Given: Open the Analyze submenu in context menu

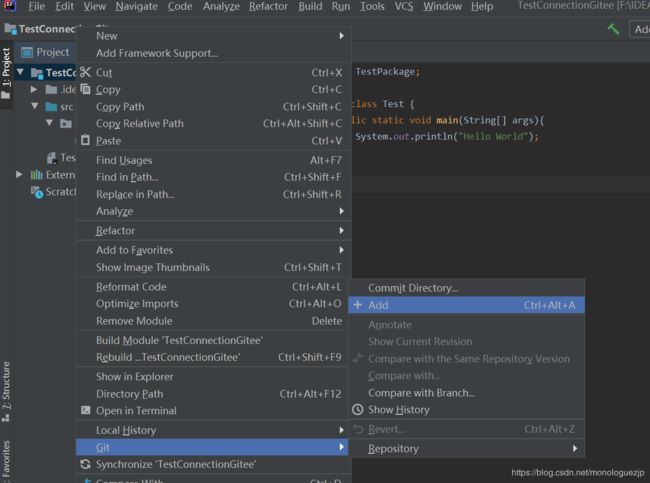Looking at the screenshot, I should (x=214, y=211).
